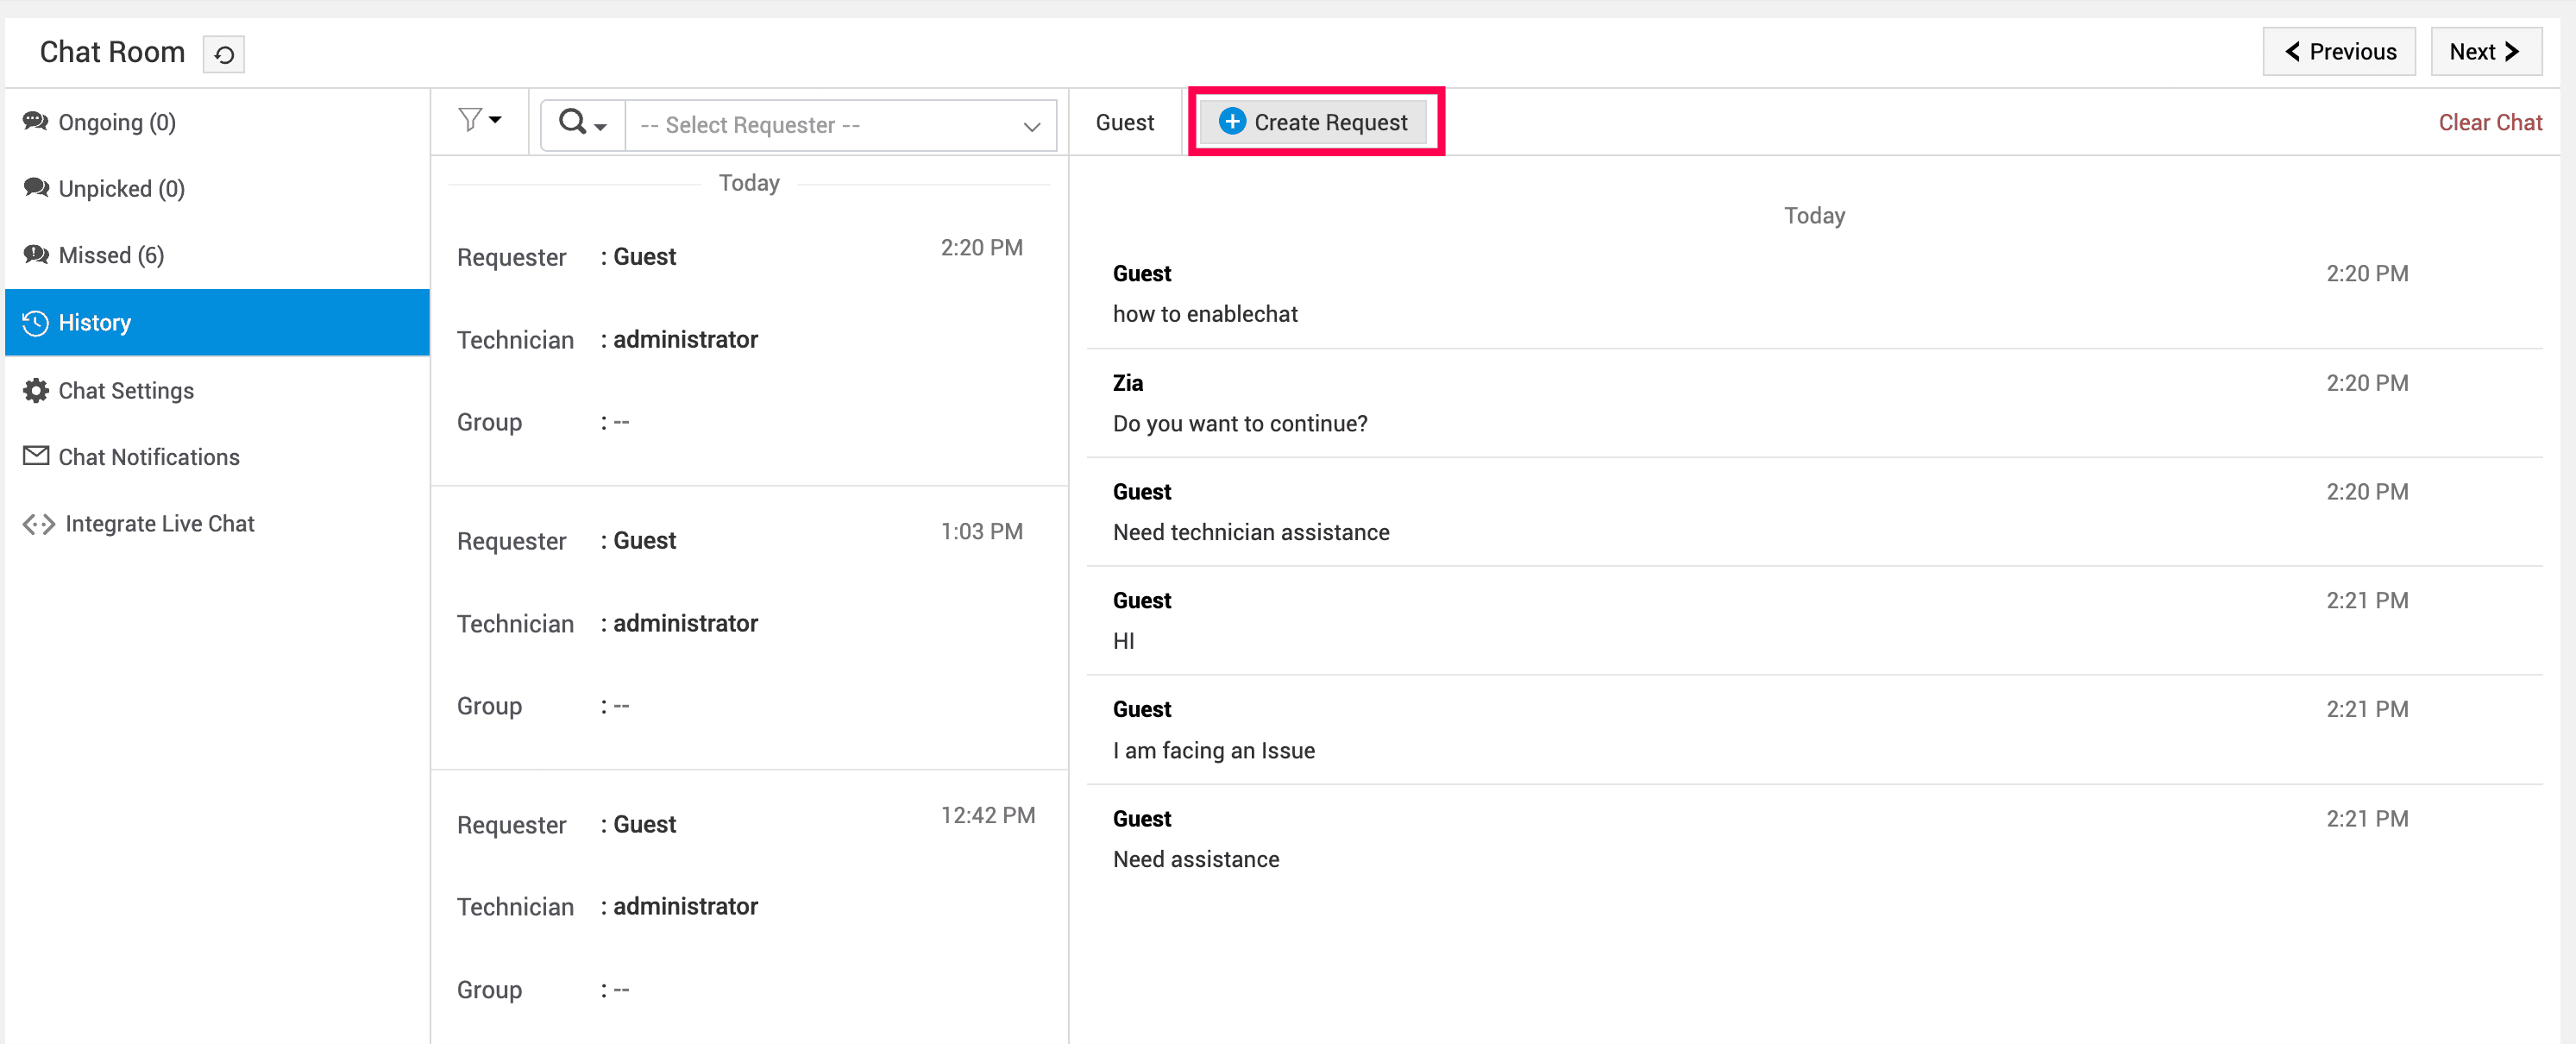Click the Missed chat bubbles icon
Screen dimensions: 2576x1044
coord(36,254)
